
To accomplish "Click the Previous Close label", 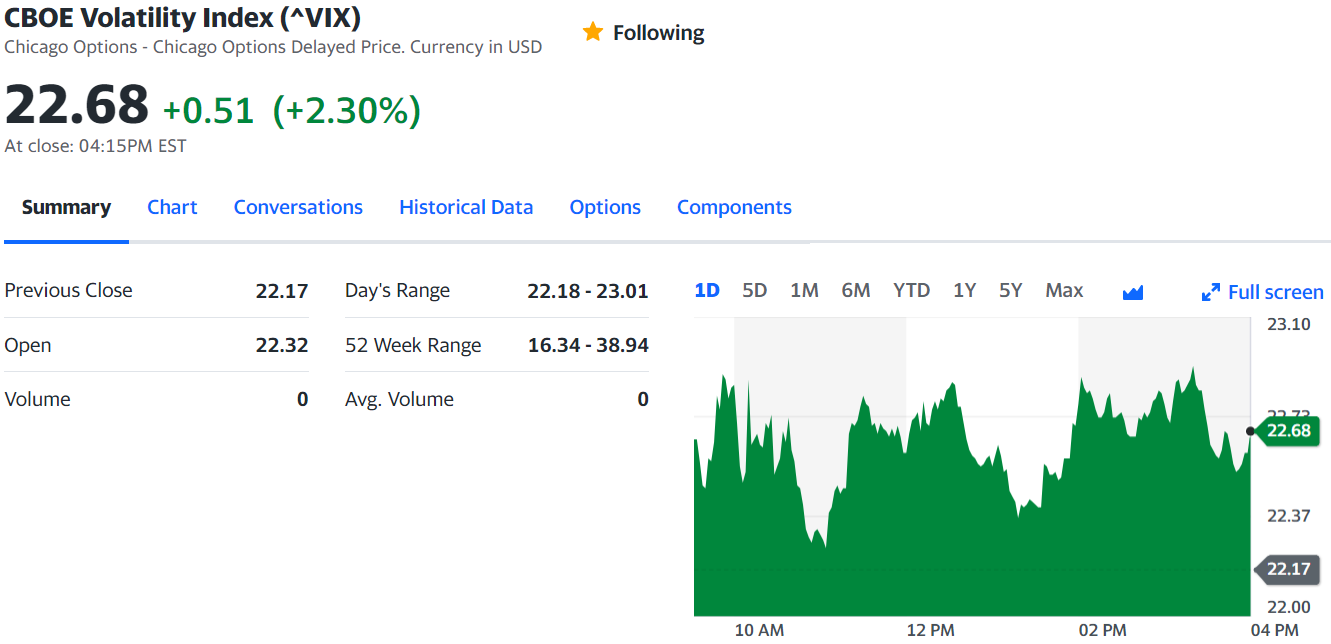I will [x=69, y=290].
